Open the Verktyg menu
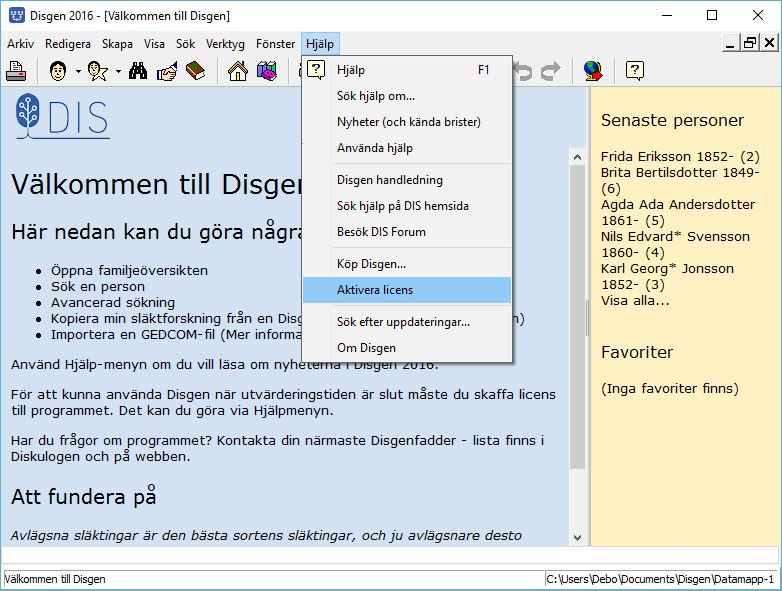 (225, 44)
